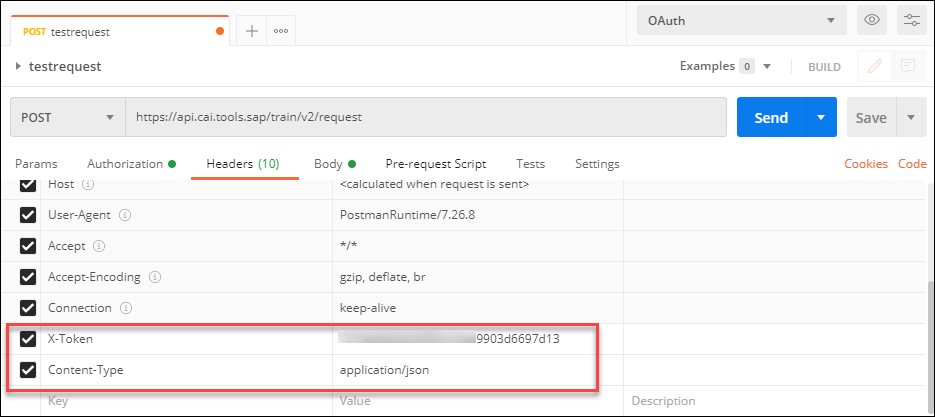The image size is (935, 417).
Task: Click the tab options ellipsis icon
Action: tap(281, 31)
